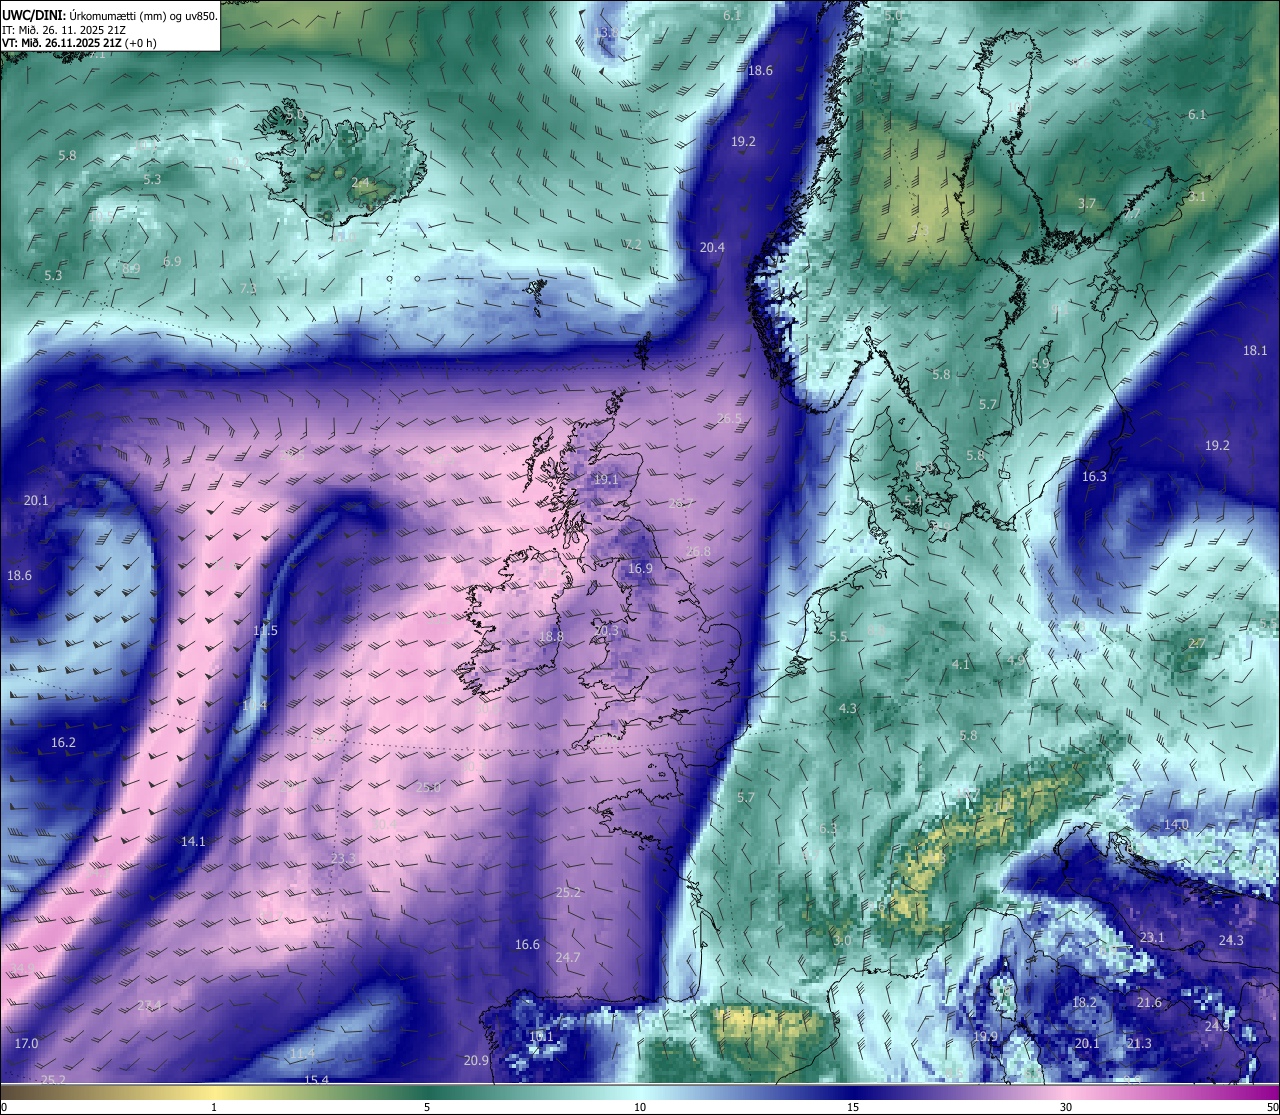
Task: Click the 21.3 value in the Tyrrhenian Sea
Action: tap(1138, 1043)
